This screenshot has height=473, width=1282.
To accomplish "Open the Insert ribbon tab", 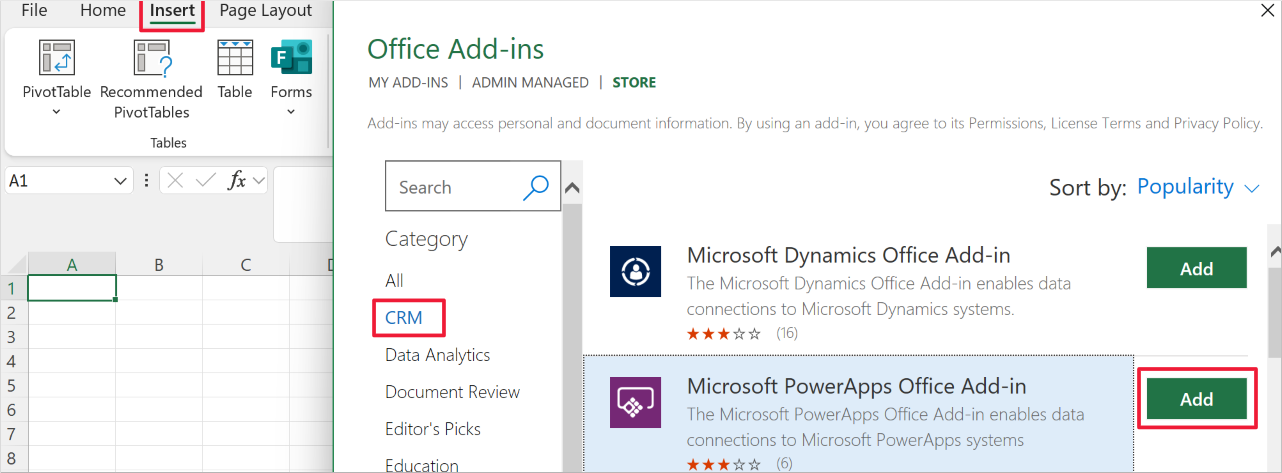I will [172, 12].
